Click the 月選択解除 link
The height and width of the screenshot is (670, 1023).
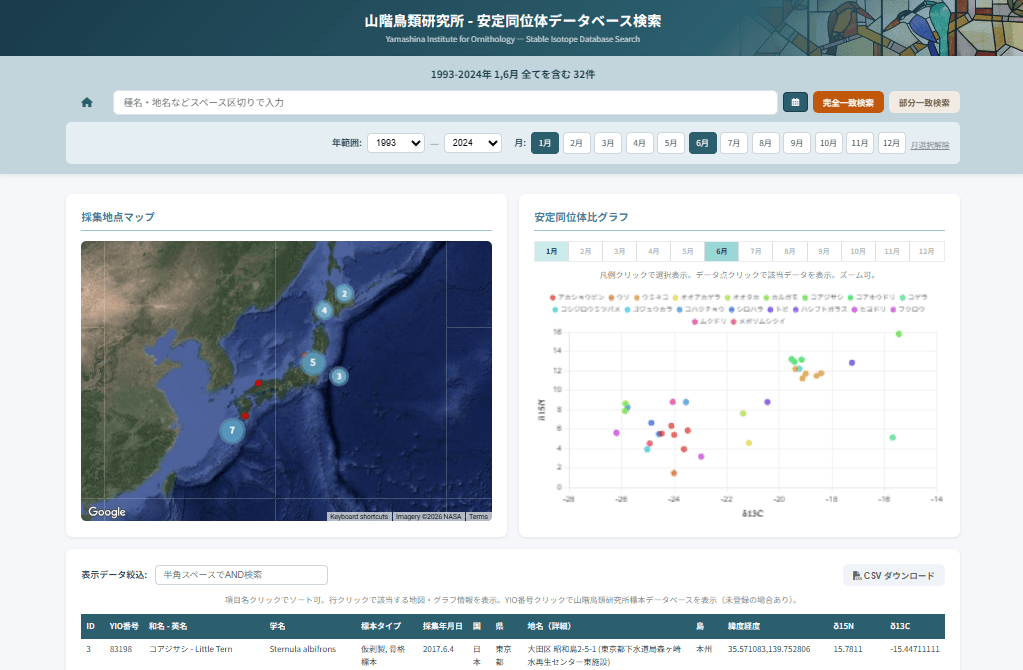point(930,145)
